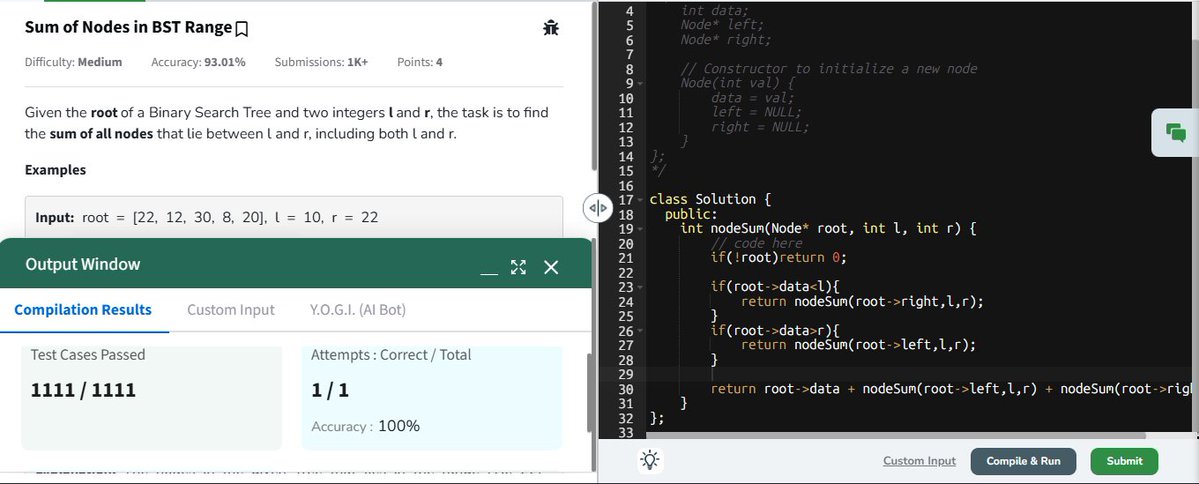The width and height of the screenshot is (1199, 484).
Task: Click the 'Examples' heading
Action: (55, 170)
